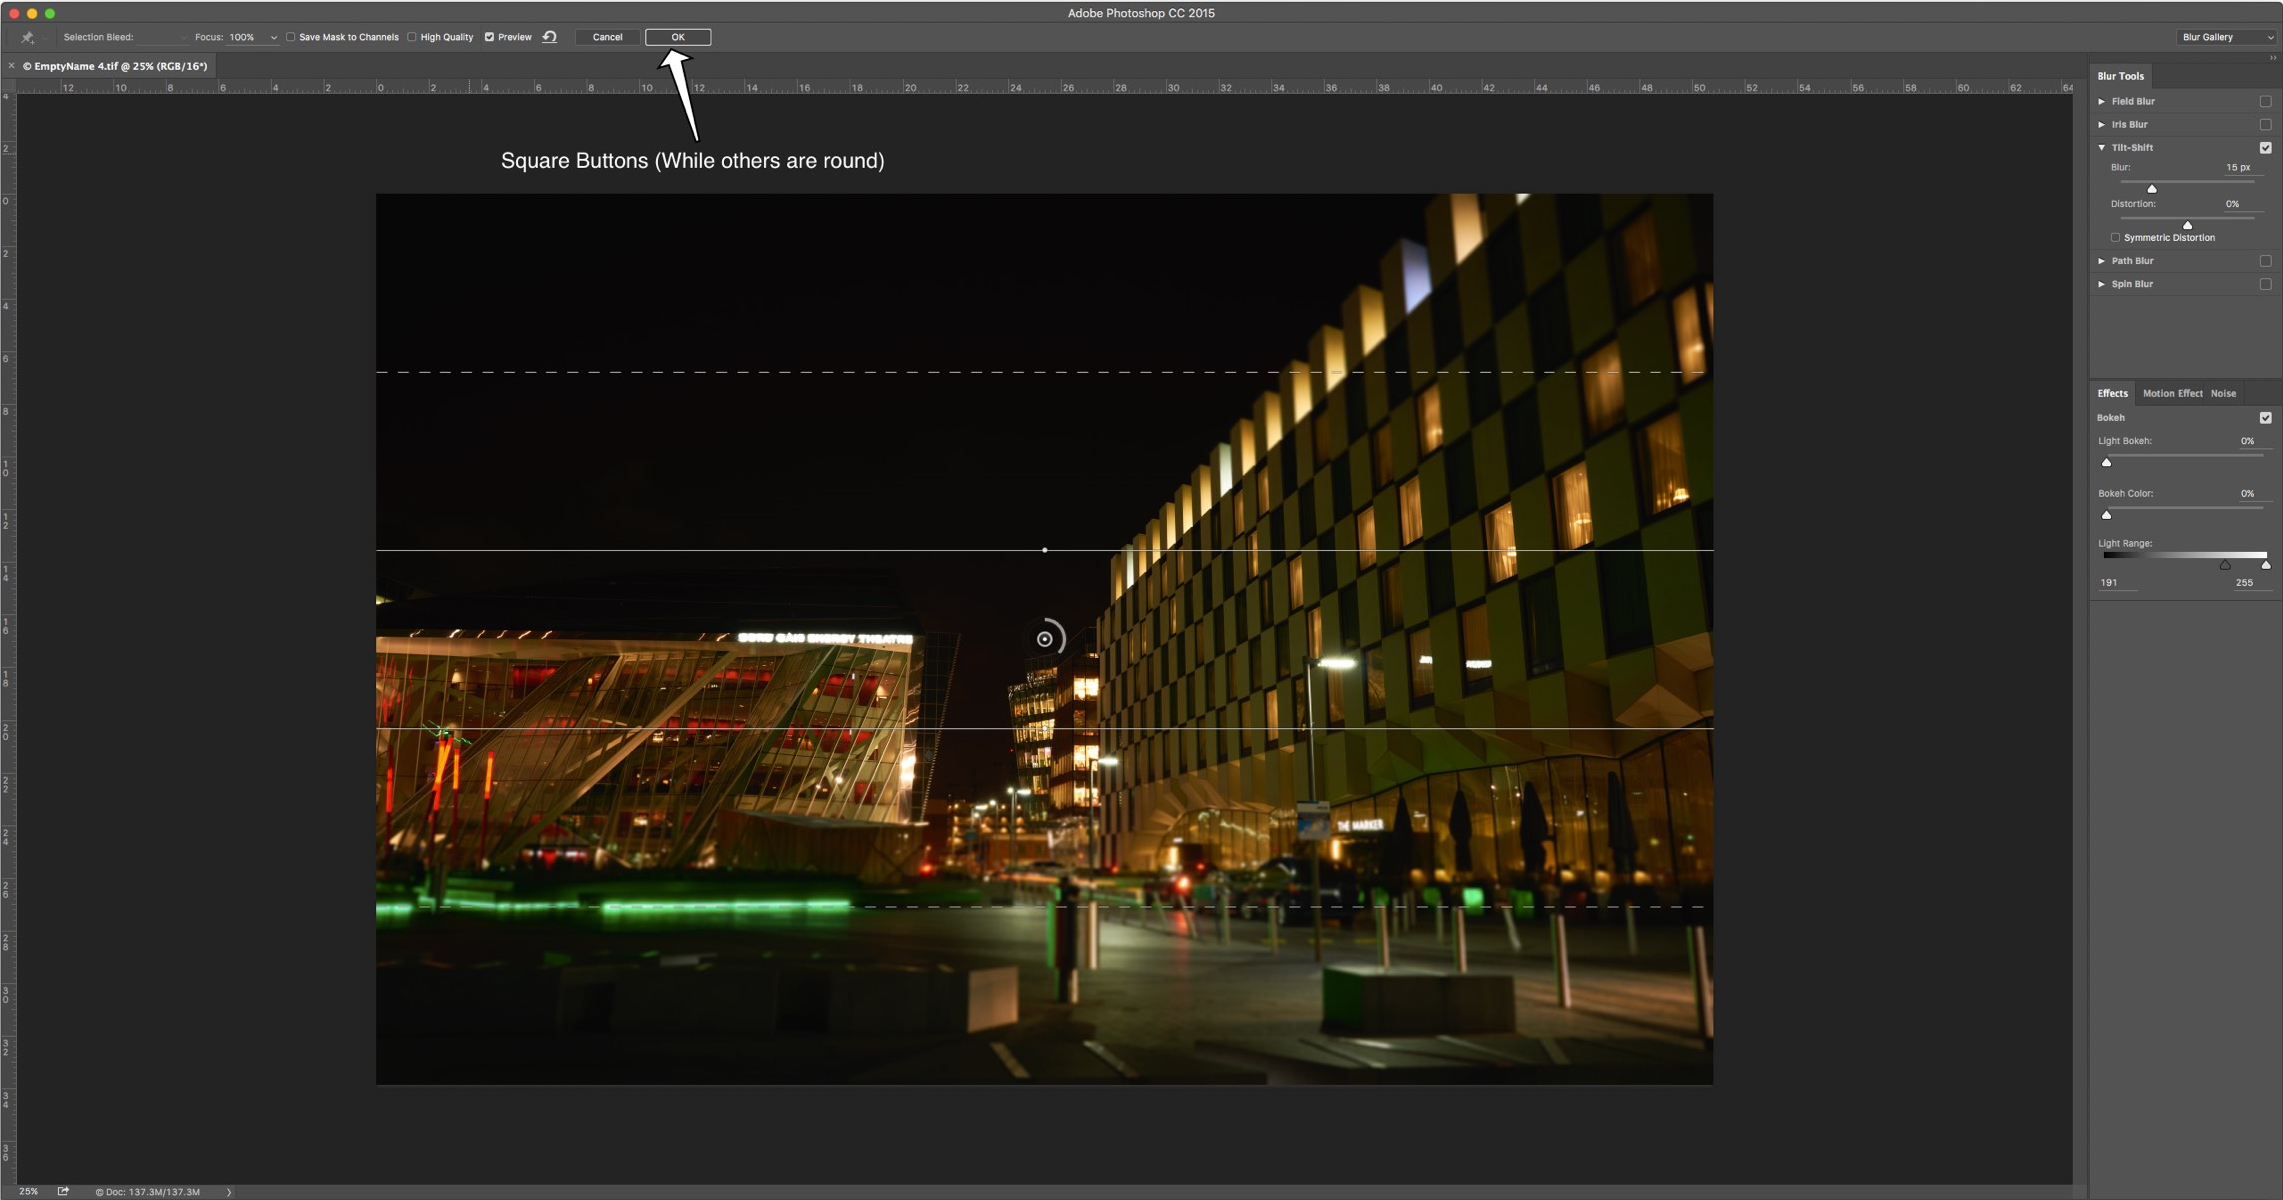The height and width of the screenshot is (1200, 2283).
Task: Disable the Tilt-Shift checkbox
Action: (2265, 147)
